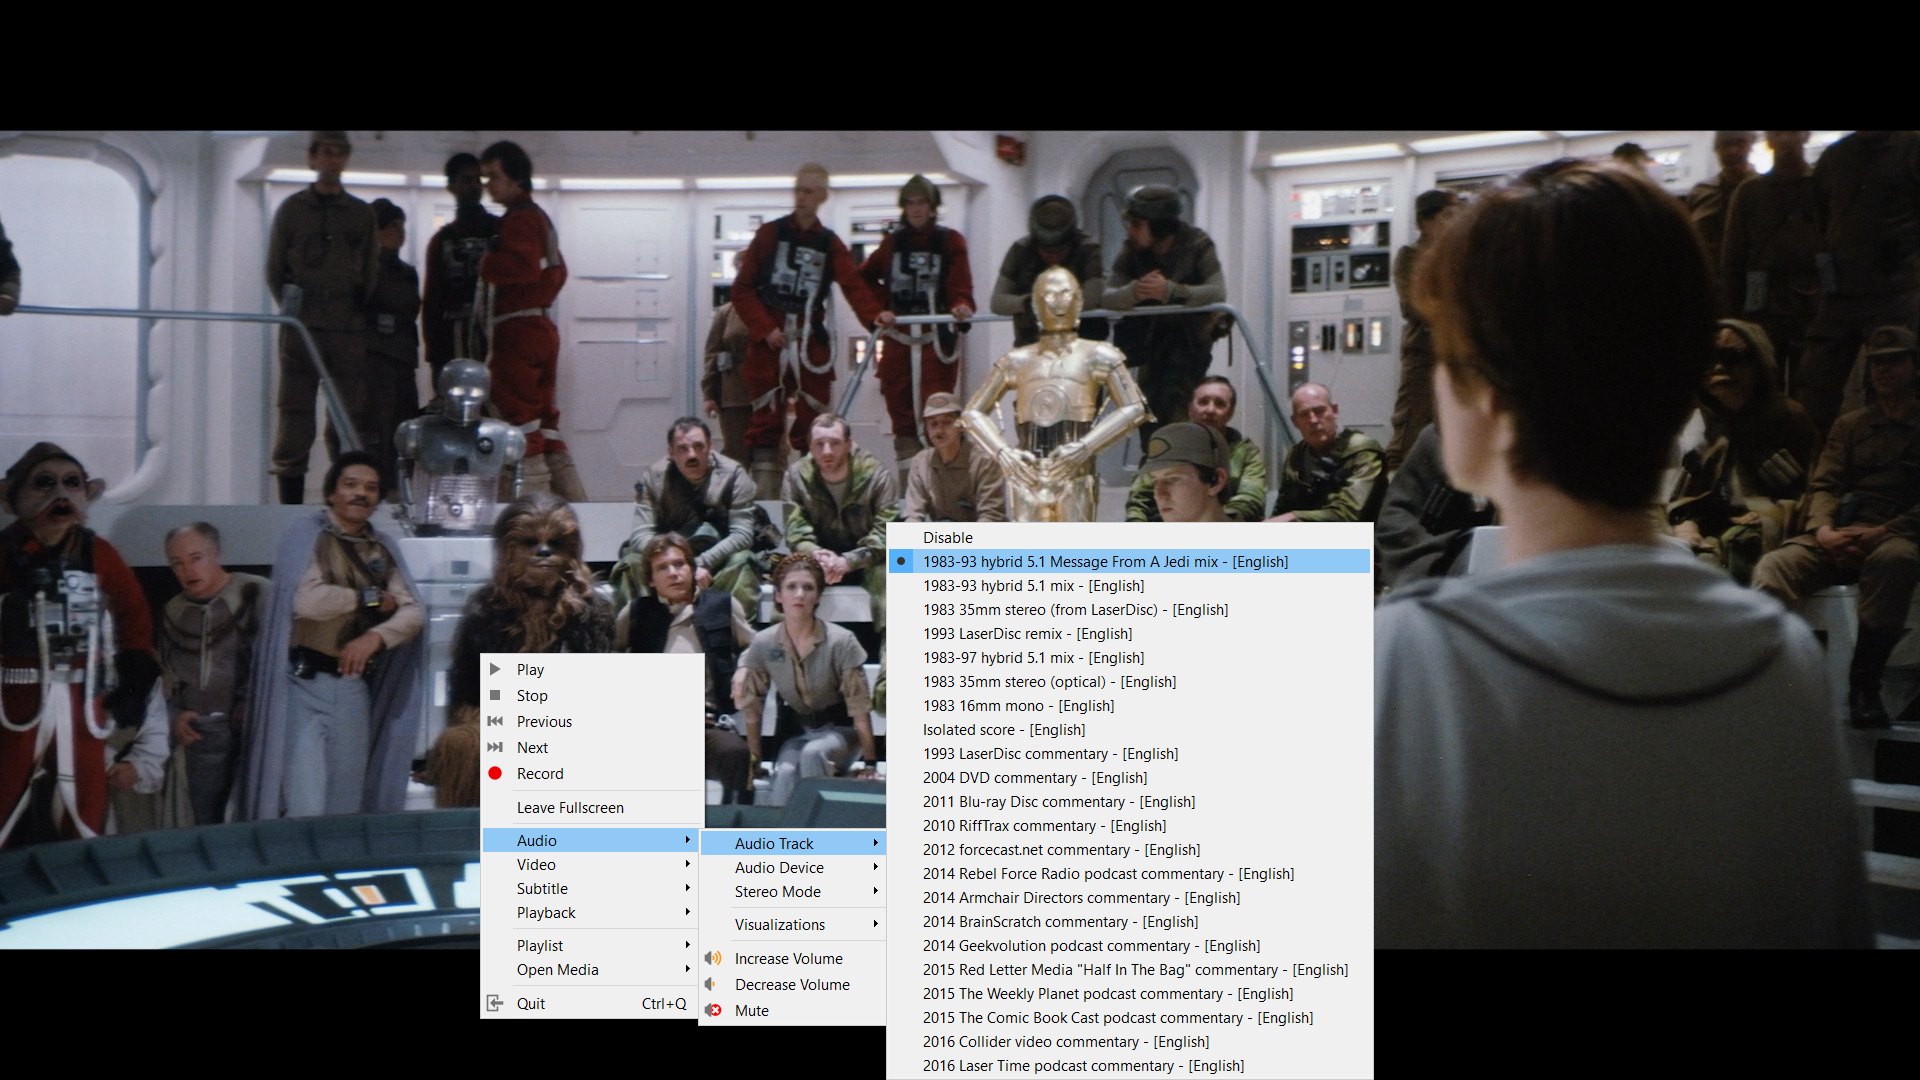Open the Open Media menu entry
Viewport: 1920px width, 1080px height.
point(592,969)
